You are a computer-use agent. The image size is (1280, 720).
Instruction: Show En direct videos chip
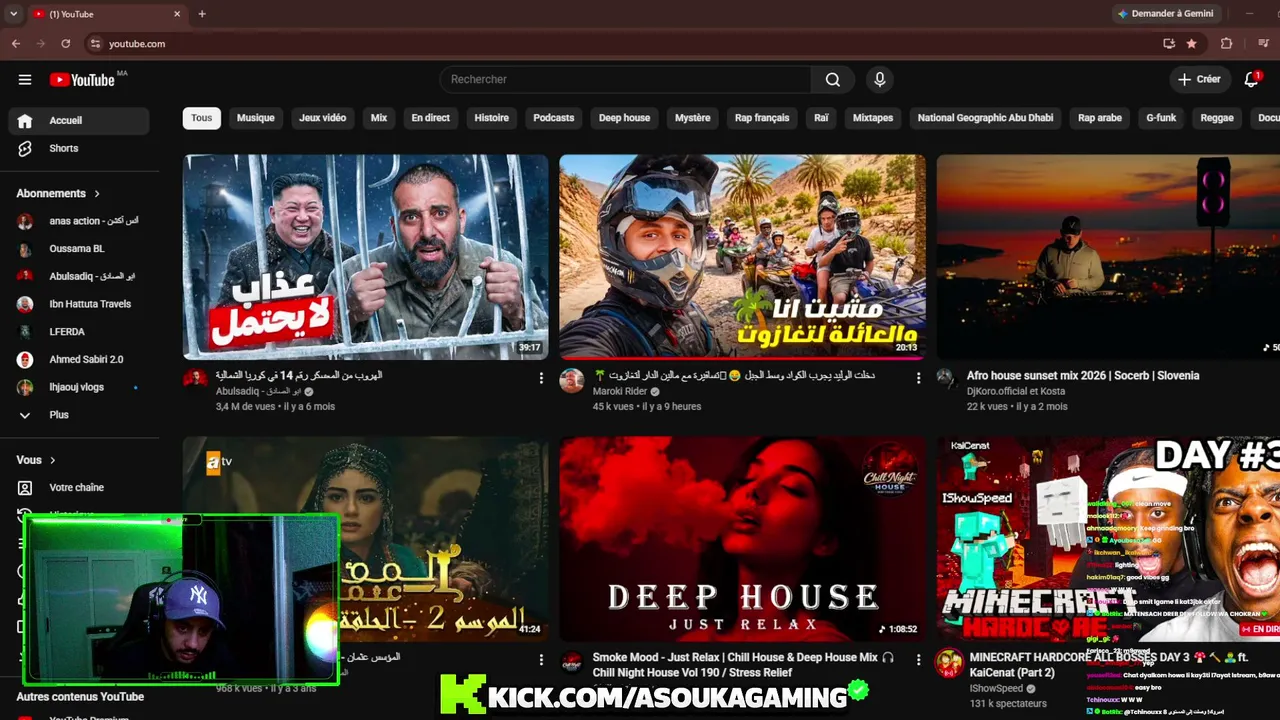(x=431, y=118)
